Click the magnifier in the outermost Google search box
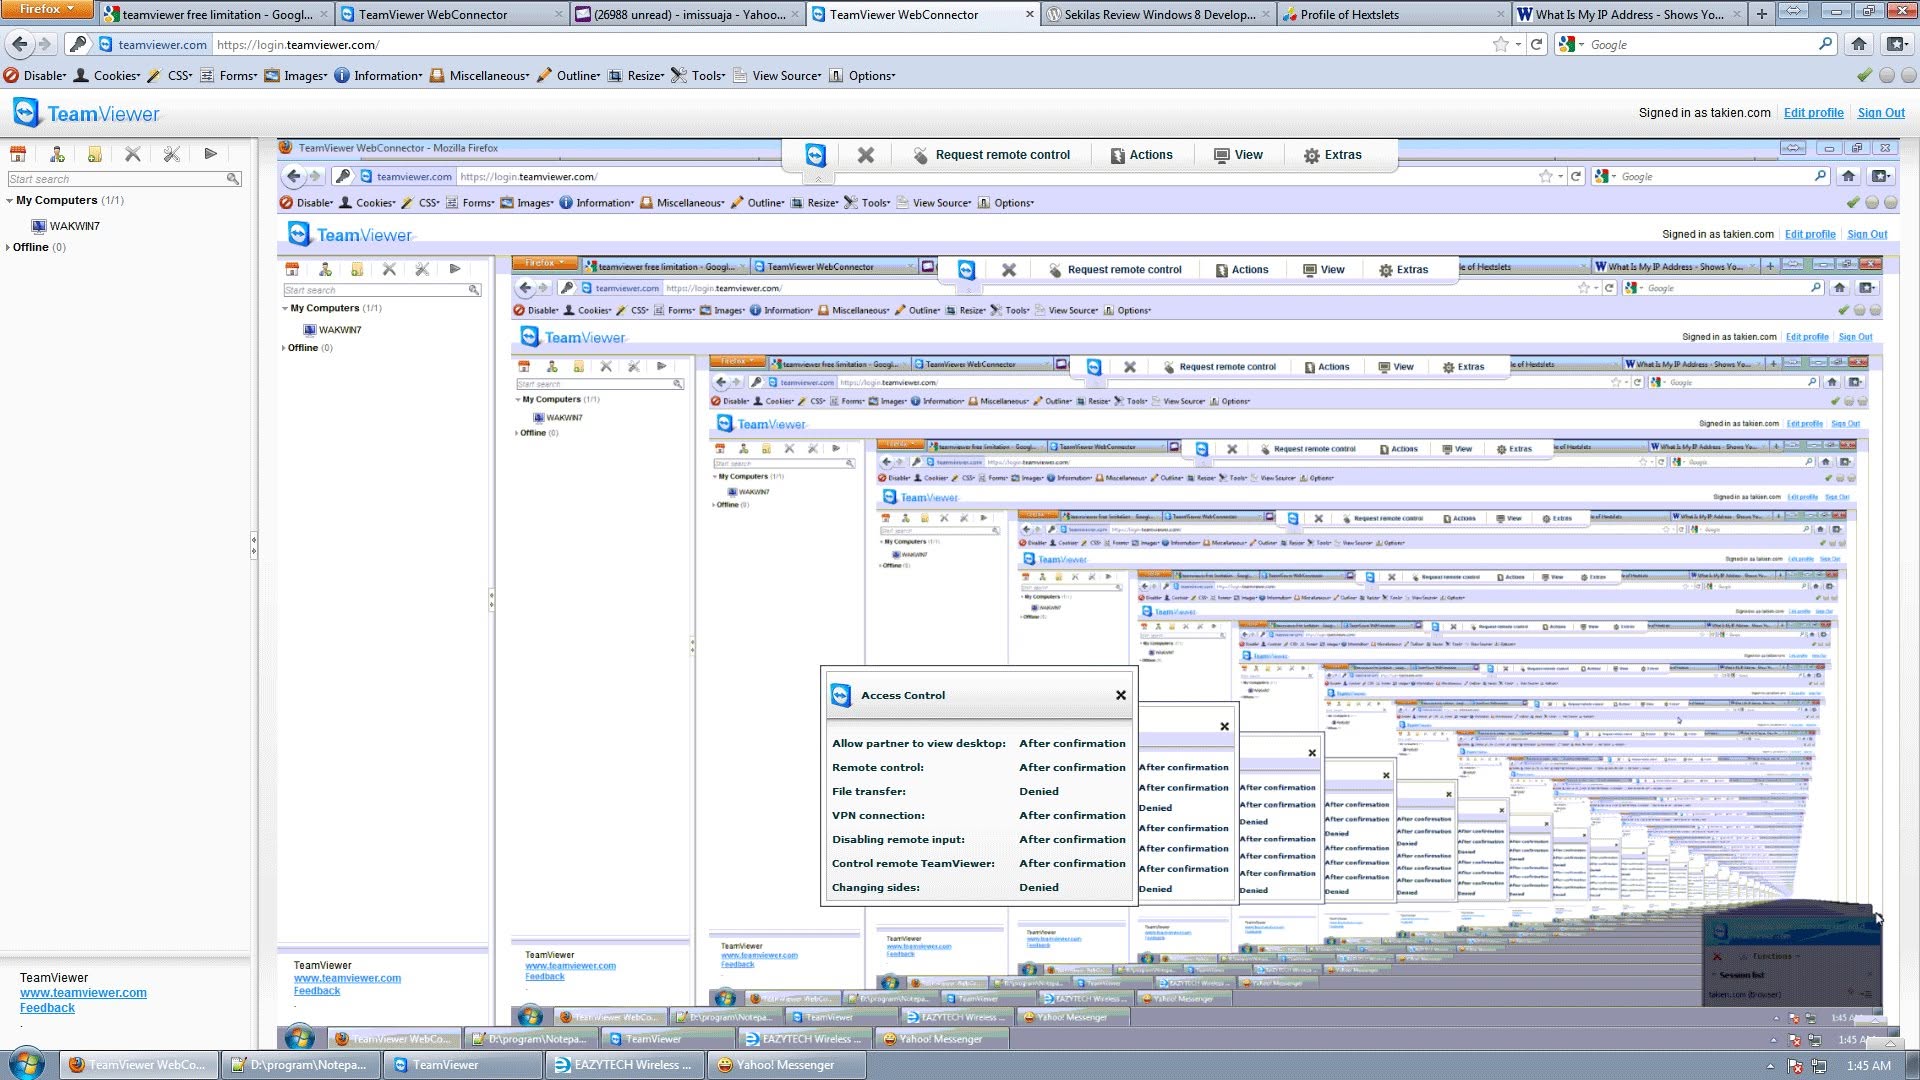Image resolution: width=1920 pixels, height=1080 pixels. [1825, 44]
